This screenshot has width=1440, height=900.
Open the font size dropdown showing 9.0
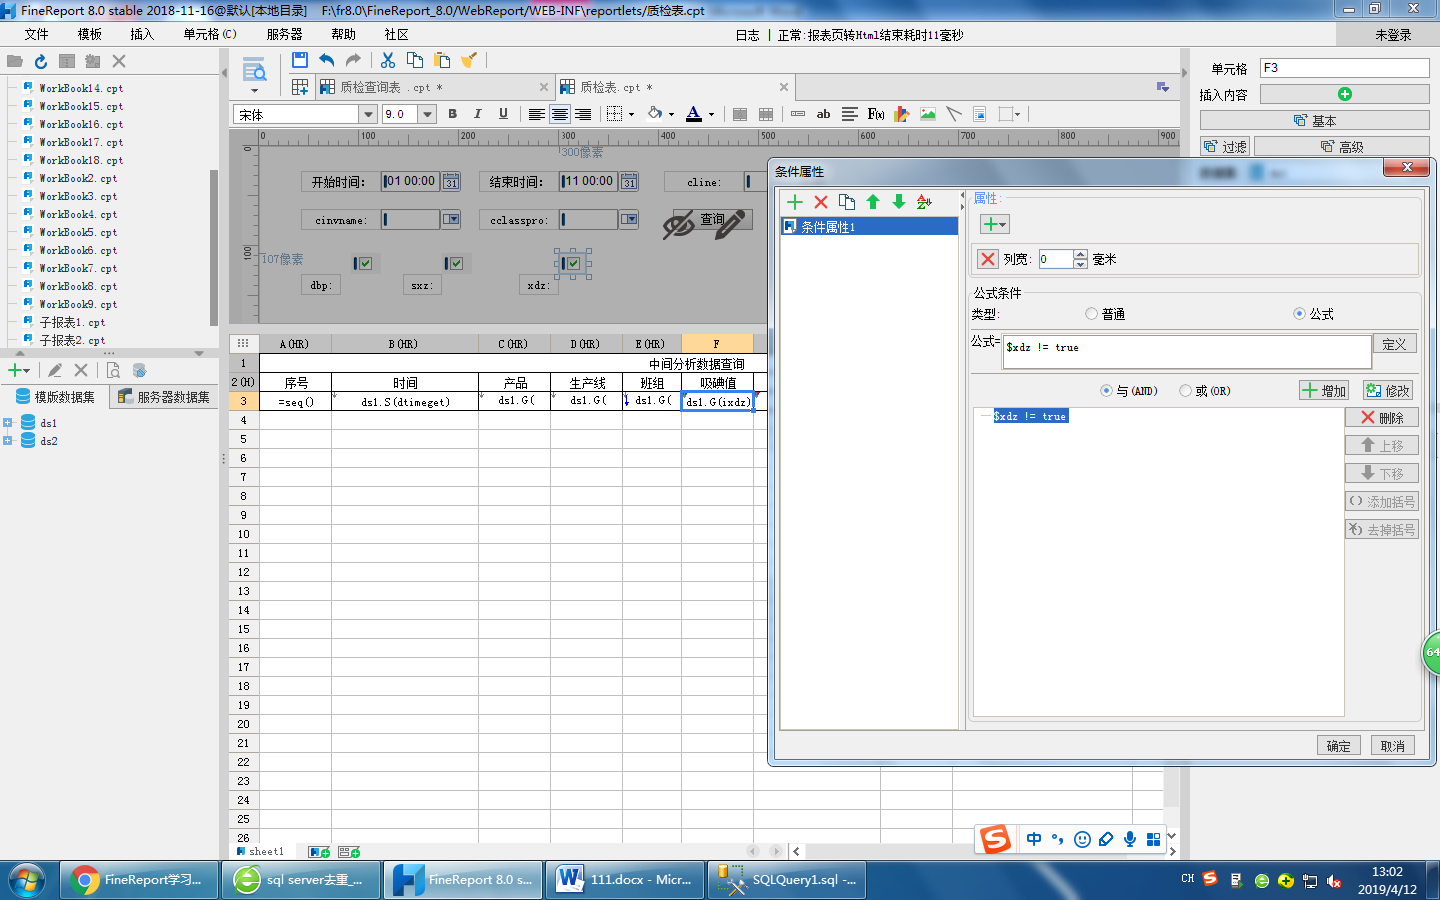[x=427, y=114]
